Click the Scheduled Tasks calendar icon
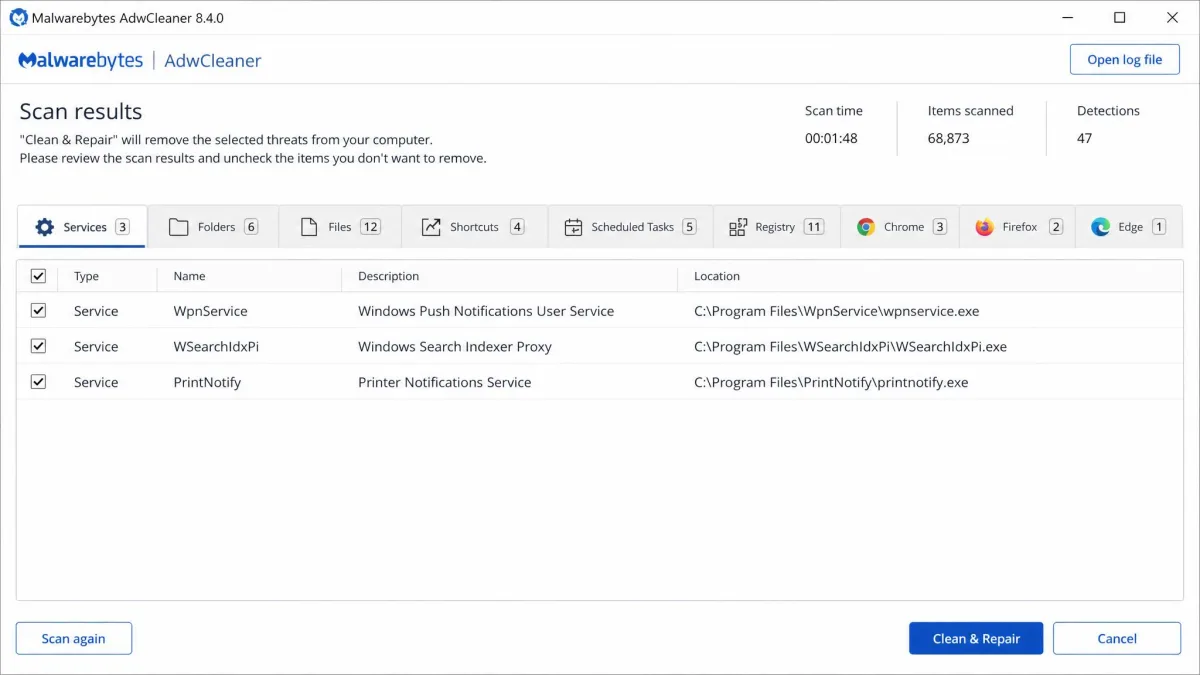1200x675 pixels. (573, 227)
